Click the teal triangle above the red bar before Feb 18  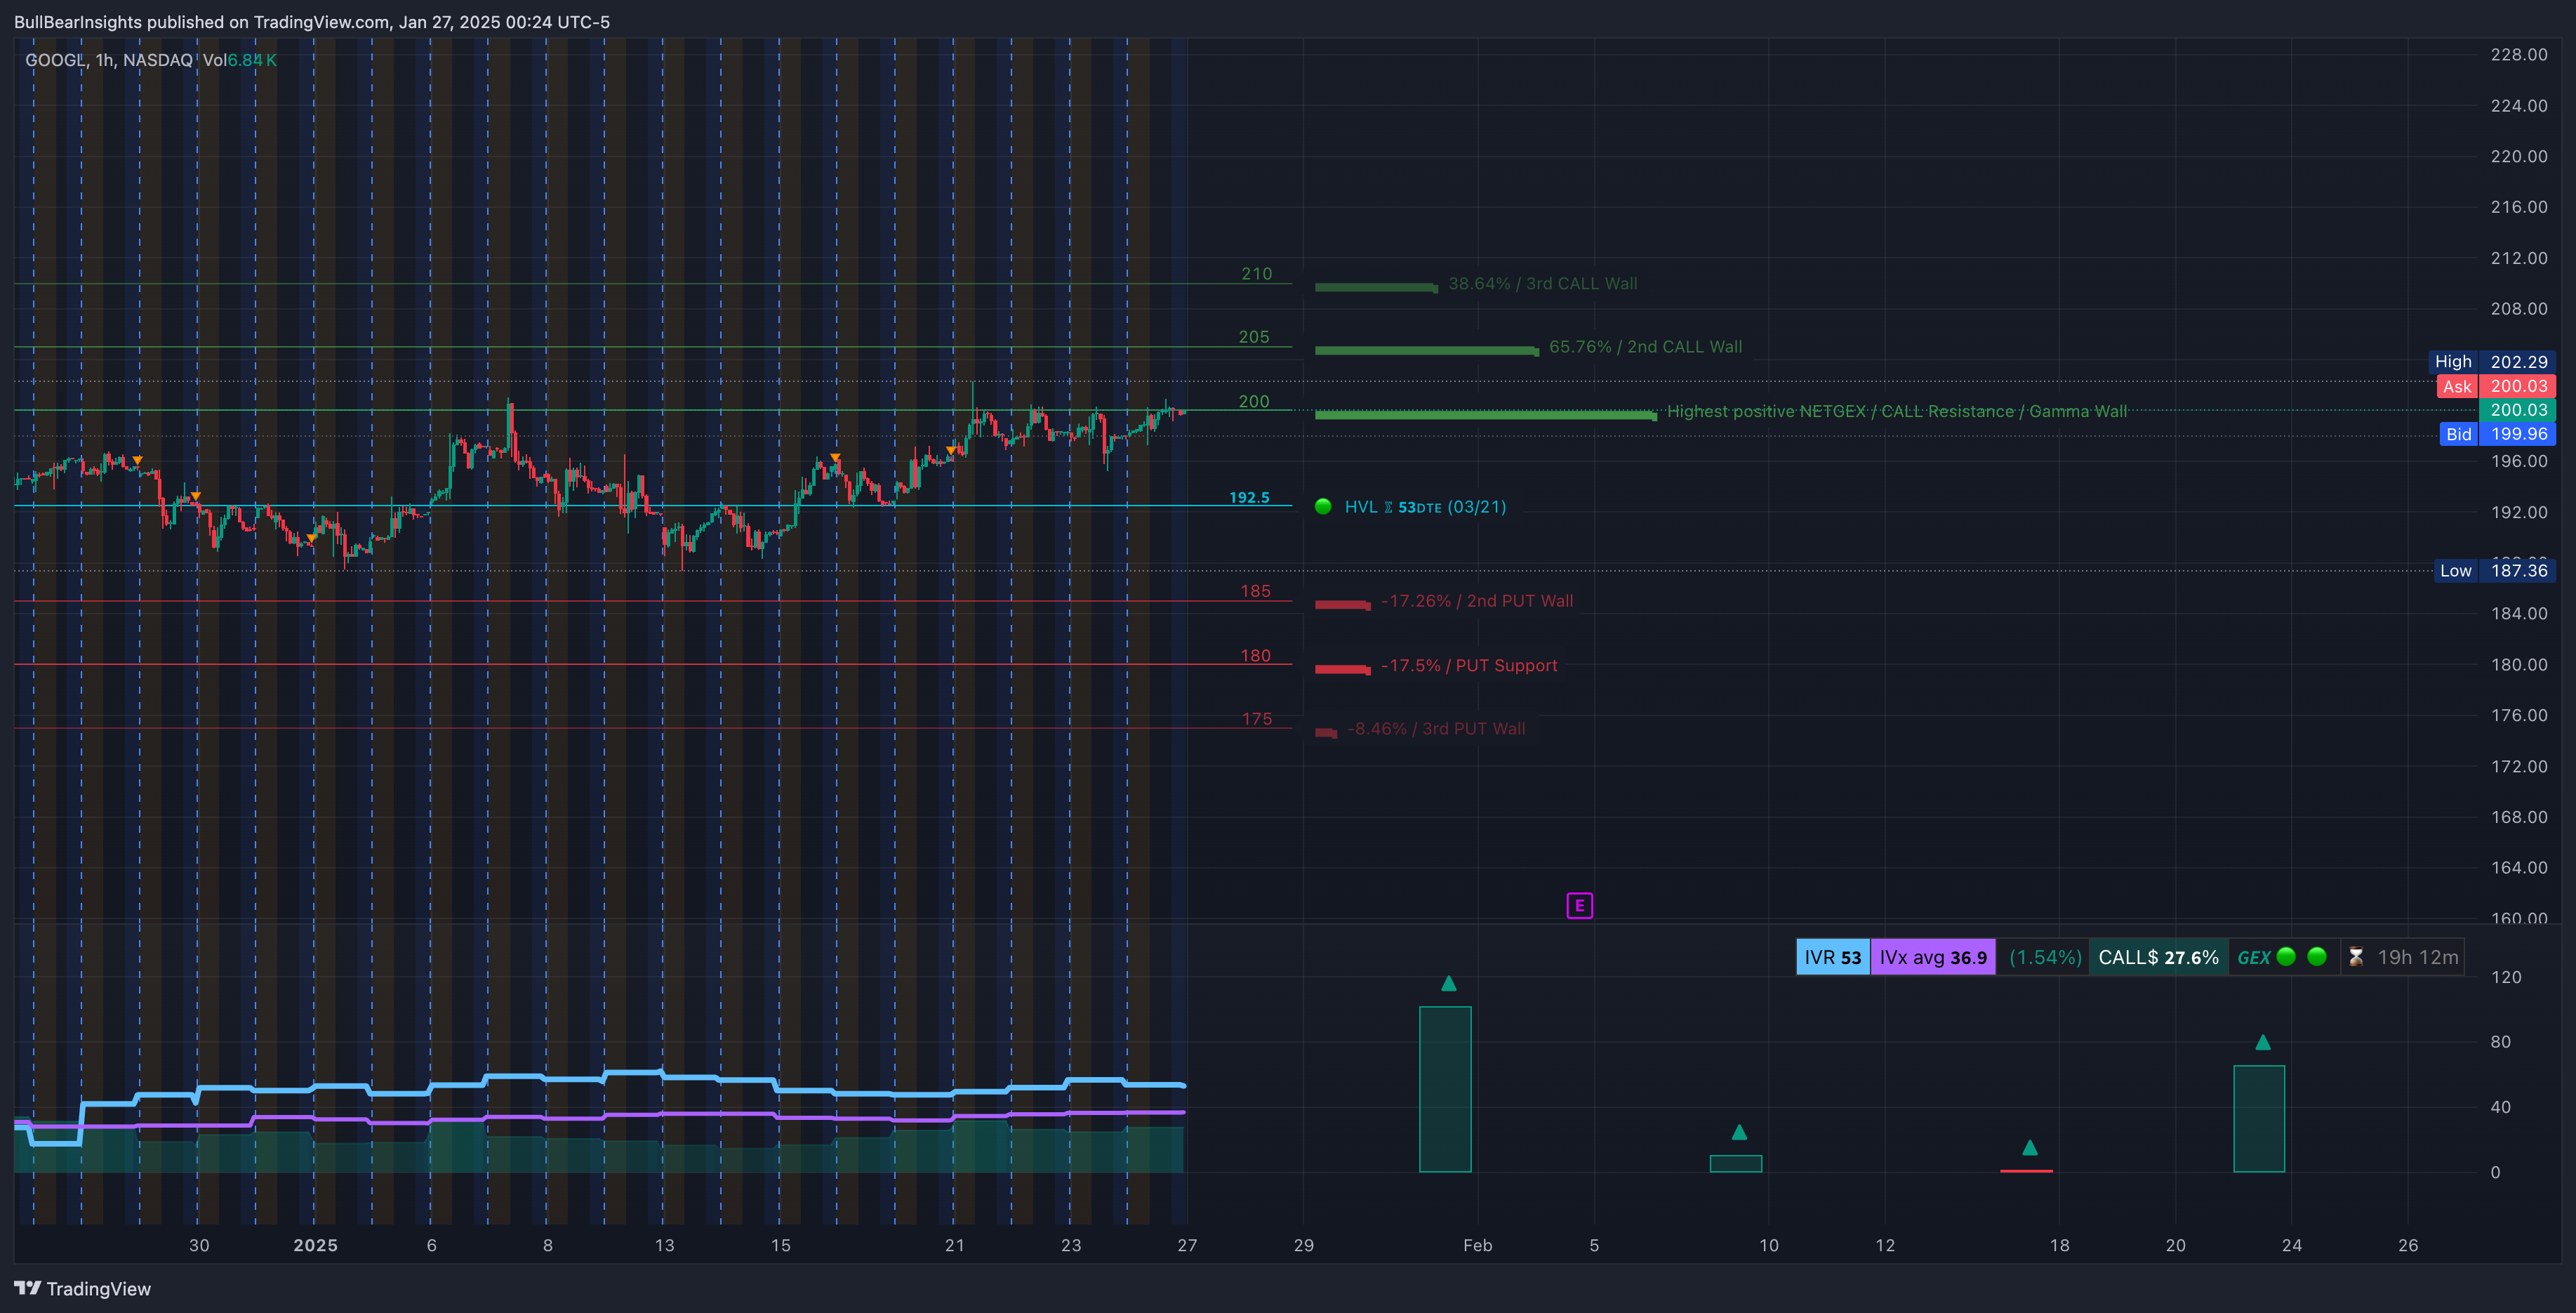[x=2029, y=1147]
